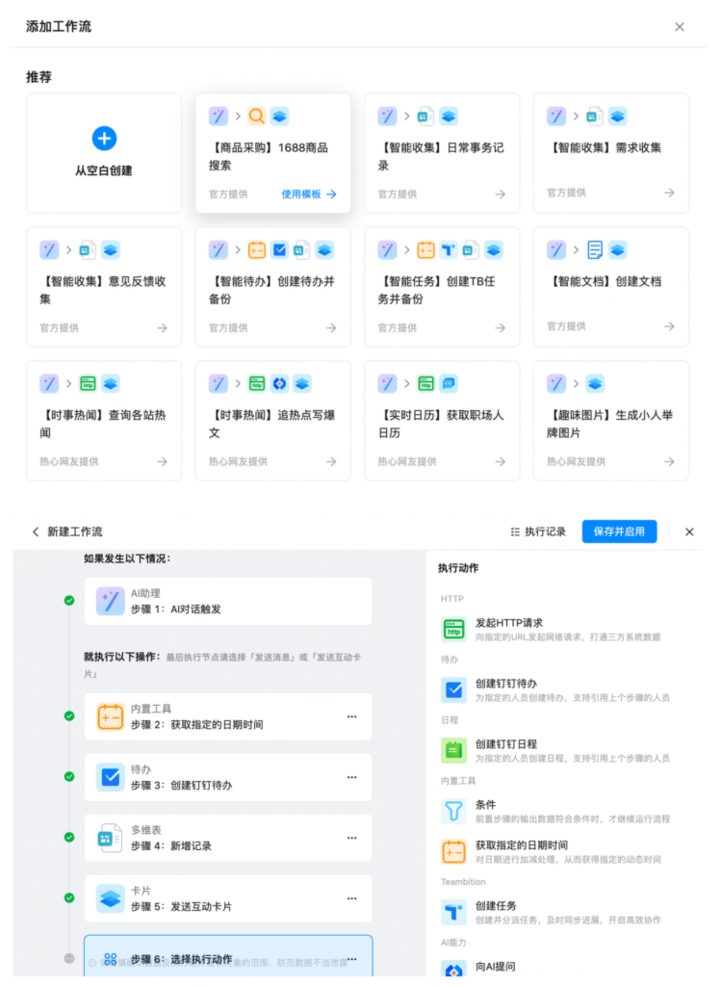Open more options for 步骤 3 创建钉钉待办
Viewport: 720px width, 986px height.
[352, 777]
